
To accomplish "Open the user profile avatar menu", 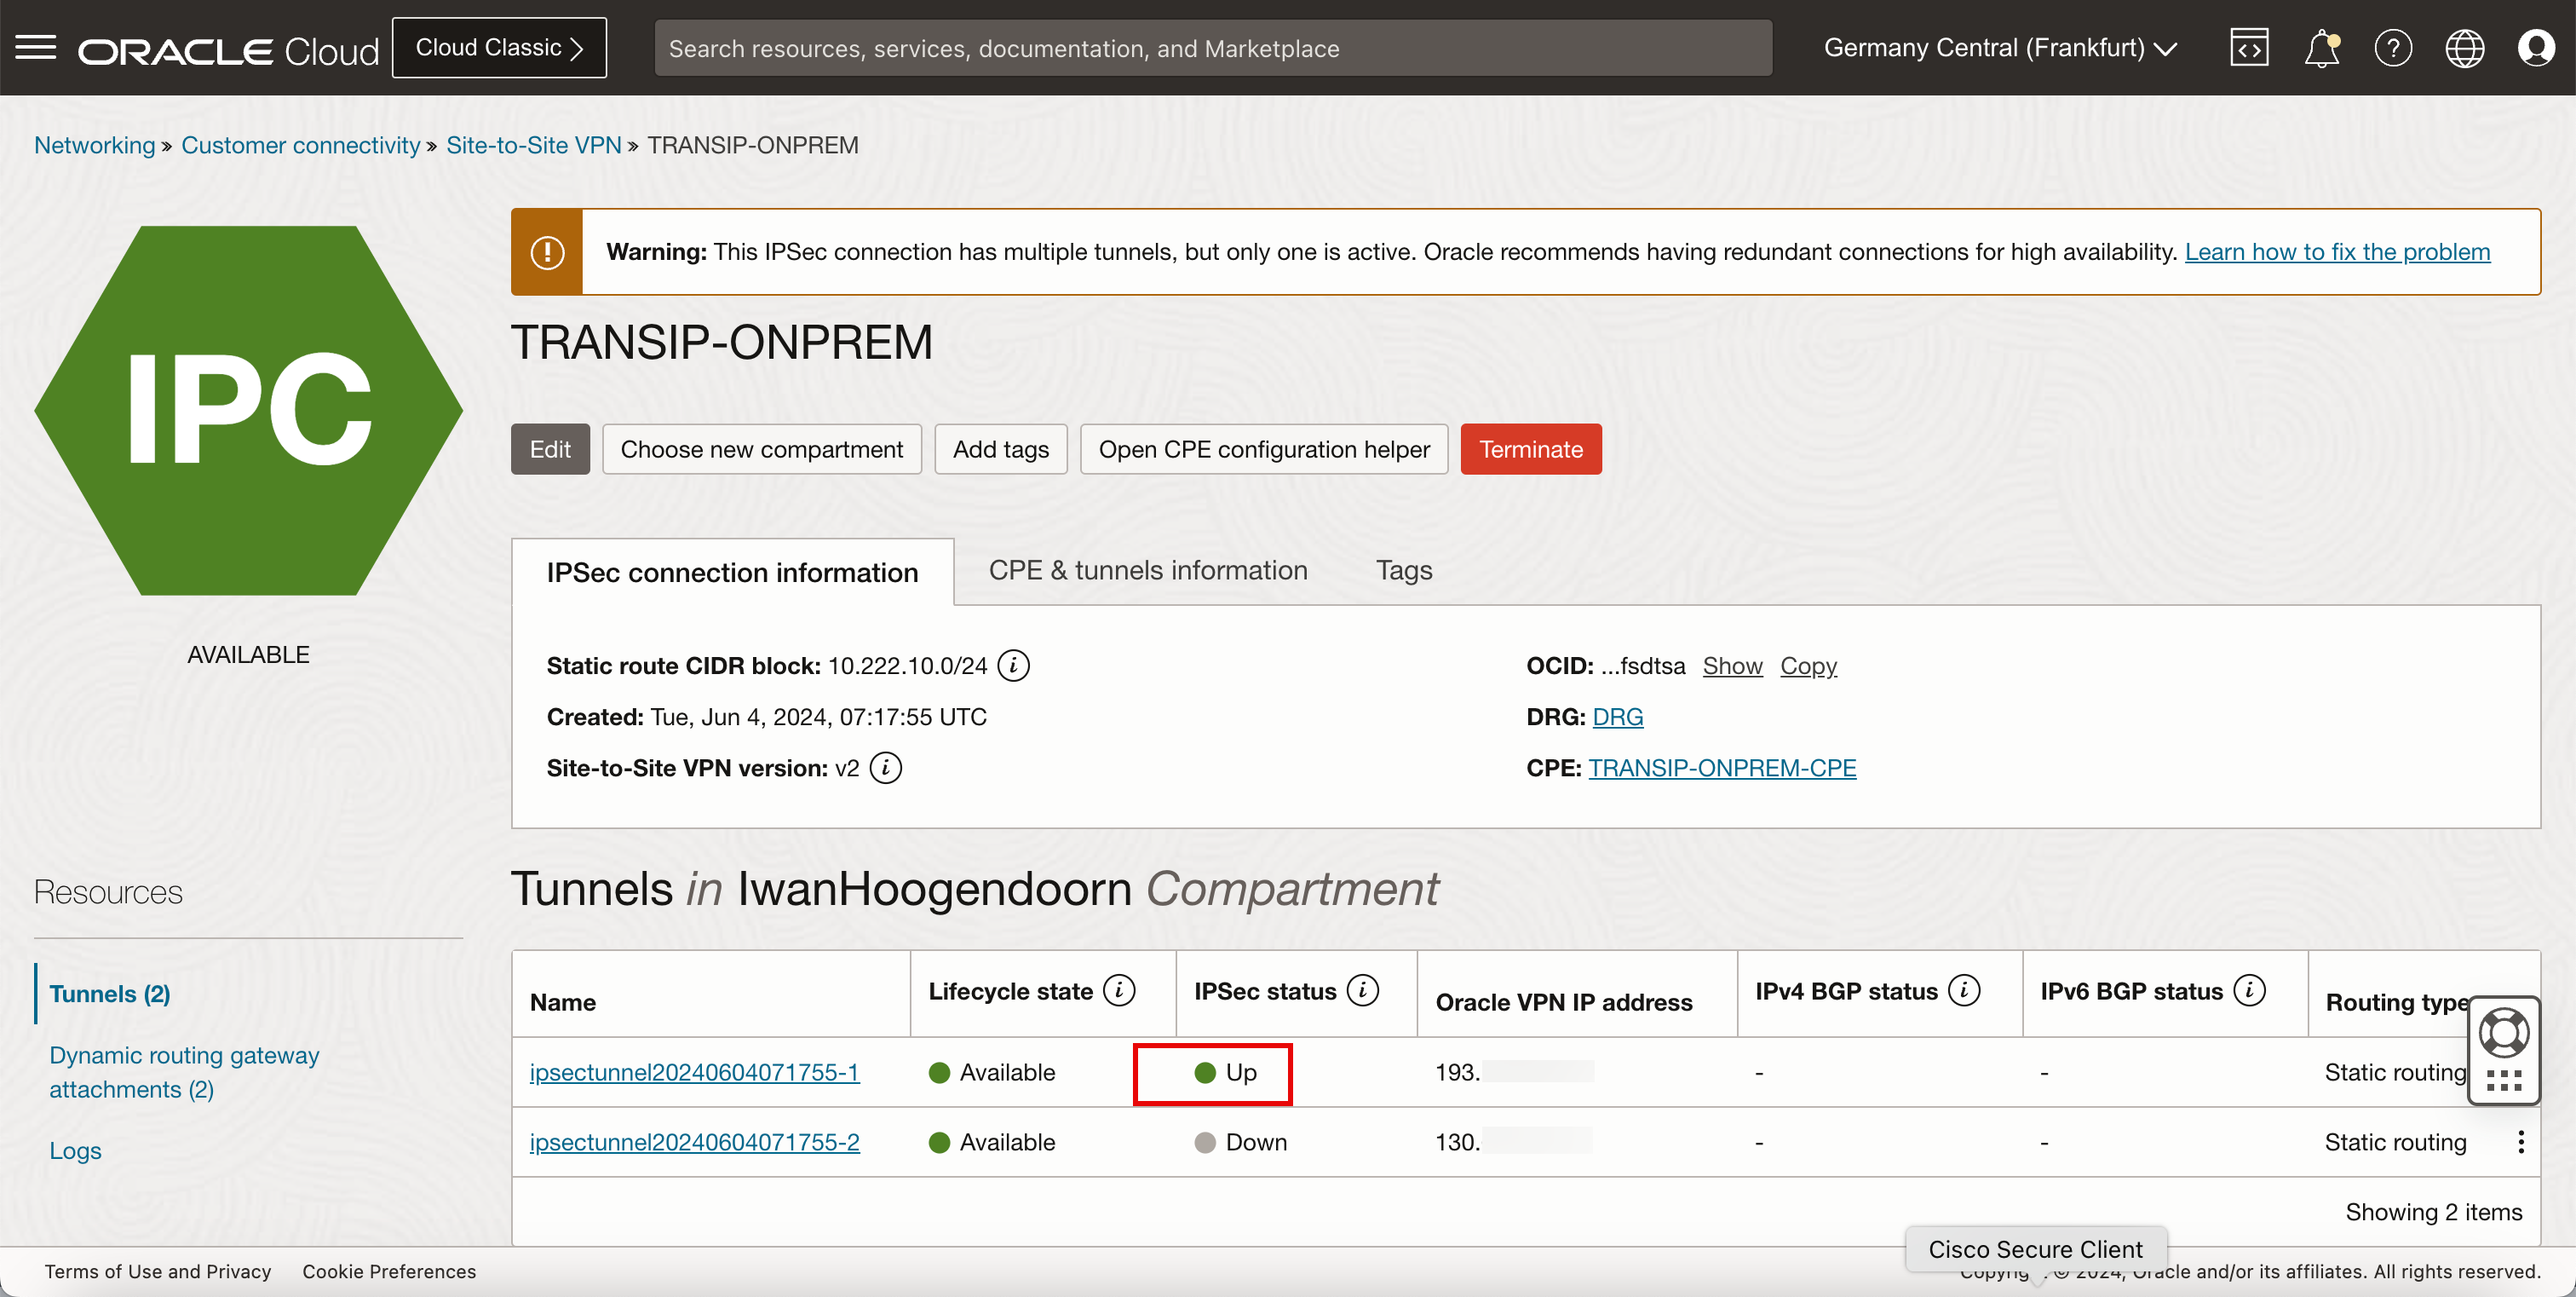I will [2535, 48].
